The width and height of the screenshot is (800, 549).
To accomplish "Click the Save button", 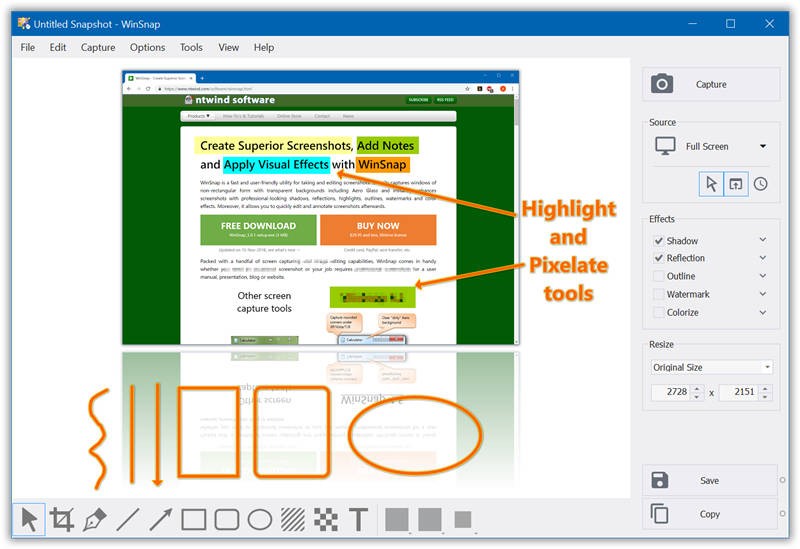I will point(709,480).
